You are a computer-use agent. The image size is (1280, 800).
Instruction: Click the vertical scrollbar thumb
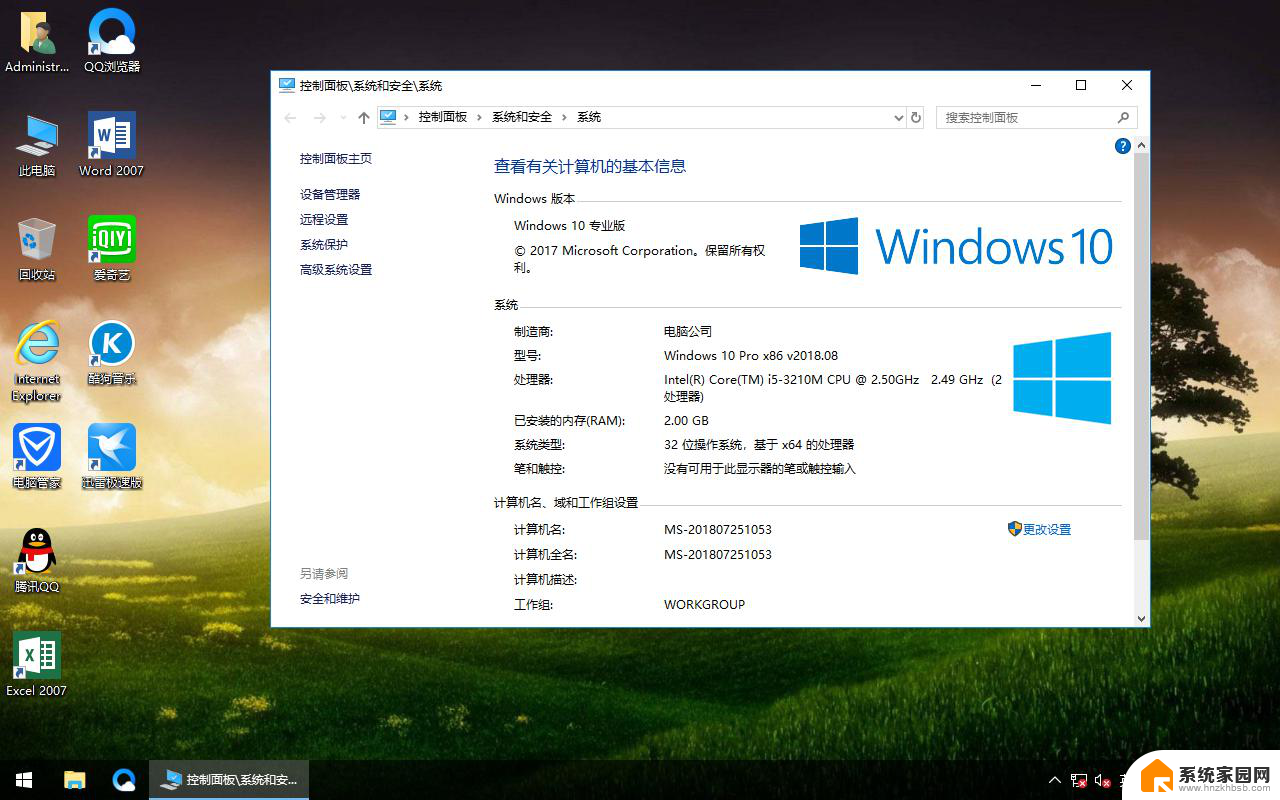pyautogui.click(x=1142, y=347)
